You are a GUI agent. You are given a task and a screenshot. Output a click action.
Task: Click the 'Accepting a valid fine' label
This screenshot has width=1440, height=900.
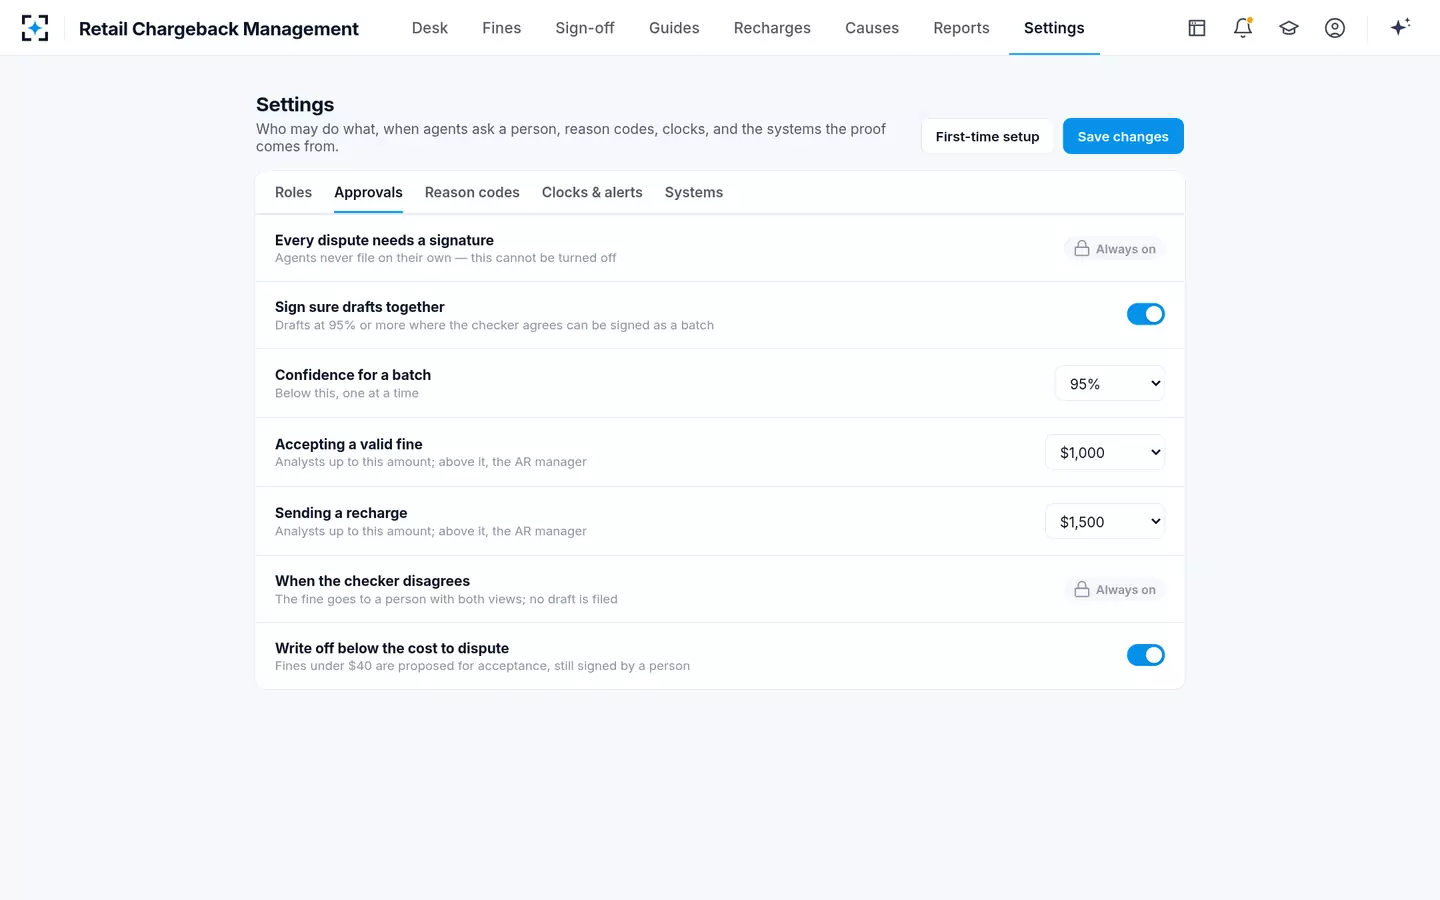tap(349, 444)
